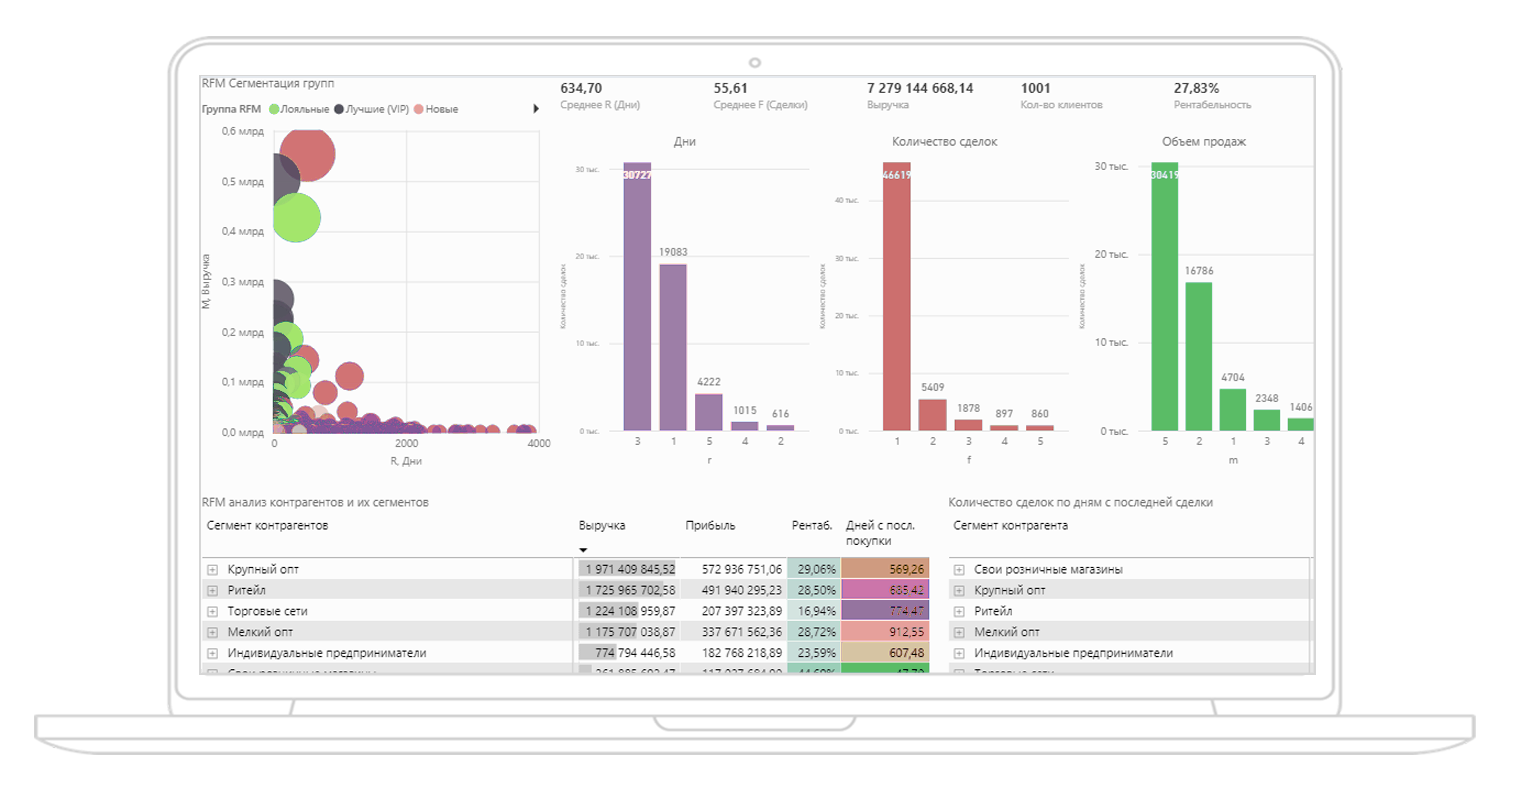Screen dimensions: 1516x786
Task: Expand Торговые сети row in RFM анализ table
Action: click(x=212, y=611)
